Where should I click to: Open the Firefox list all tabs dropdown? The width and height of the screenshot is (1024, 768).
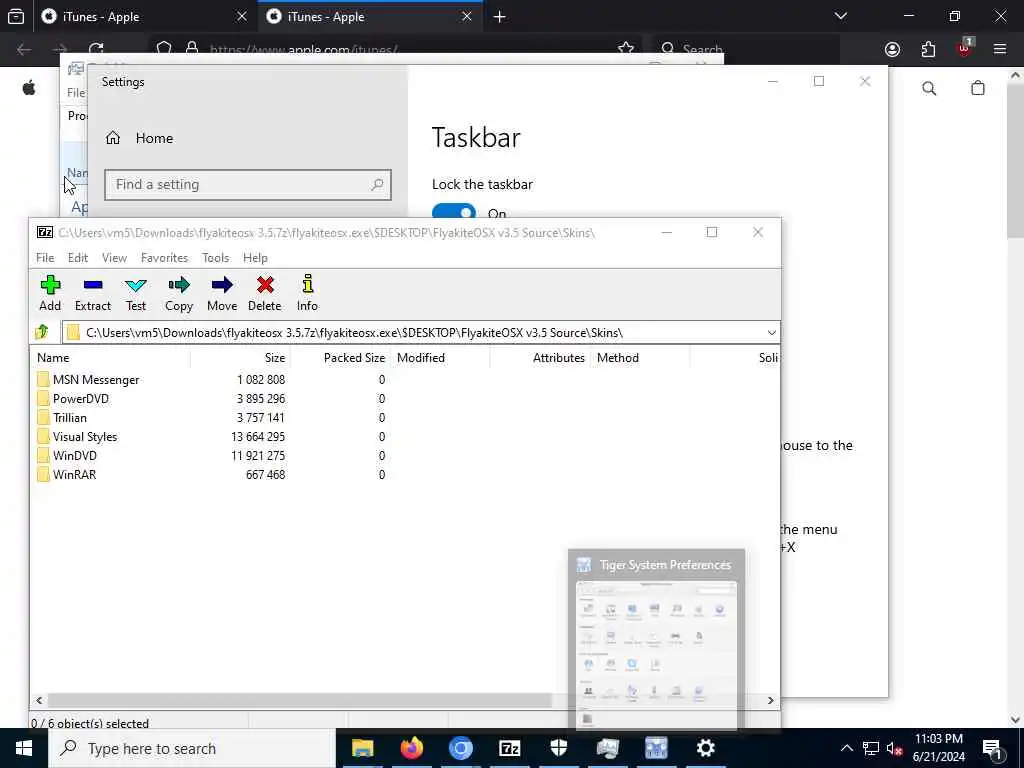(x=840, y=16)
